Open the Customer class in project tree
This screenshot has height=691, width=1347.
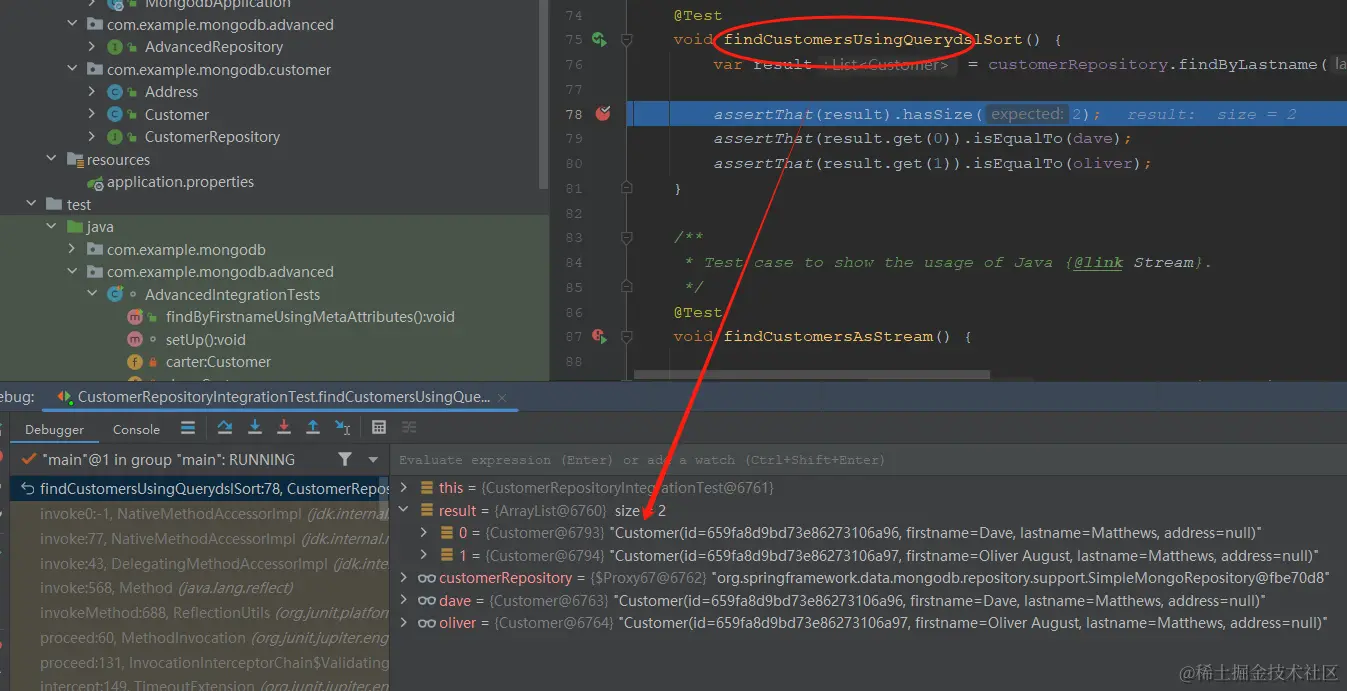click(x=176, y=115)
